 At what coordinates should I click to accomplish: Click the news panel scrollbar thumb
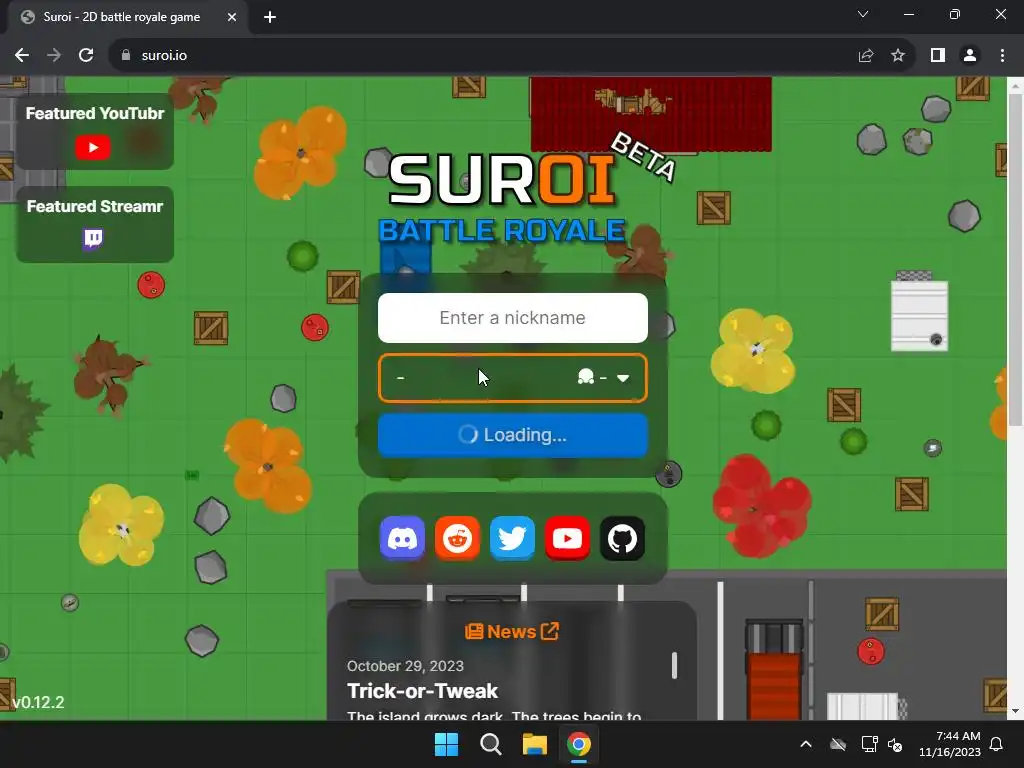coord(675,665)
